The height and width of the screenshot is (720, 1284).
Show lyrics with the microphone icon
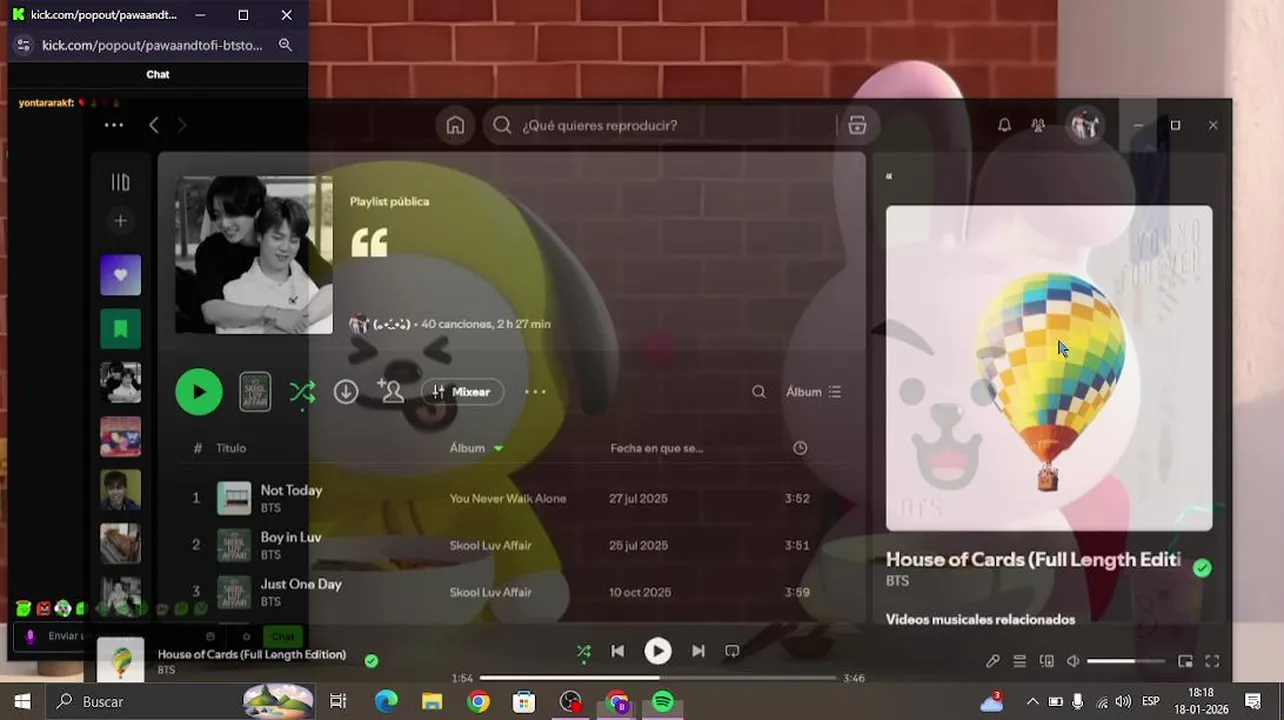(992, 661)
